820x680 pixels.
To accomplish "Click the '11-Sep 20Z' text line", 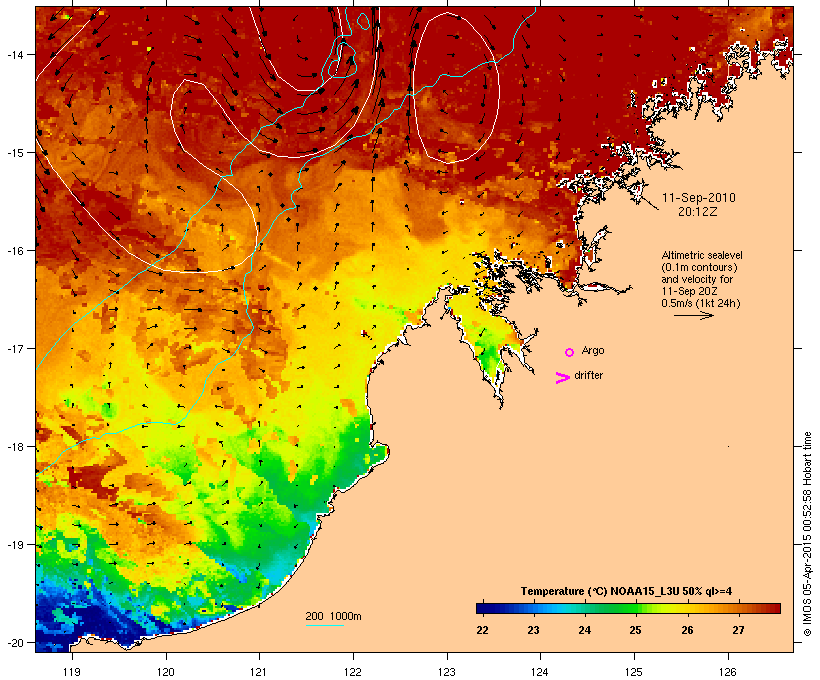I will 689,291.
